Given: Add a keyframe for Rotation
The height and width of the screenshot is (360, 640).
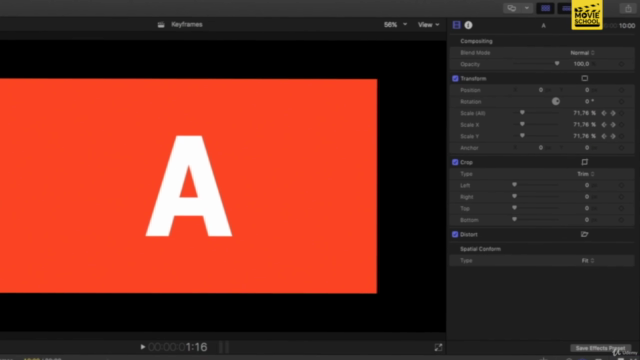Looking at the screenshot, I should (622, 101).
